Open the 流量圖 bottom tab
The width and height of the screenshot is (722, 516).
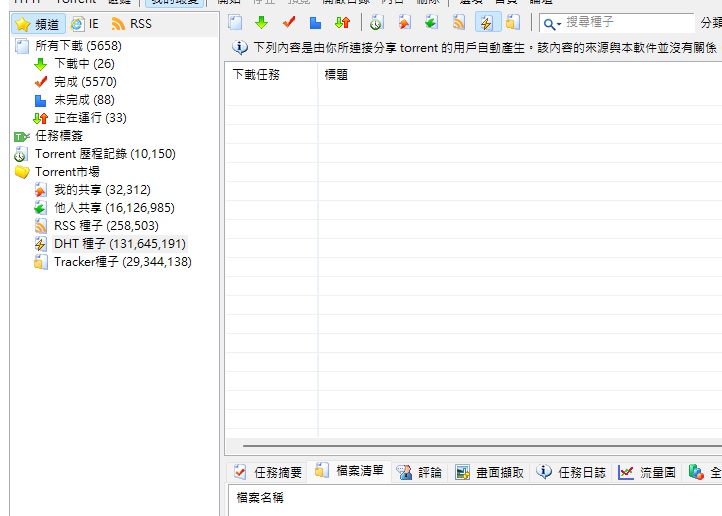coord(647,472)
